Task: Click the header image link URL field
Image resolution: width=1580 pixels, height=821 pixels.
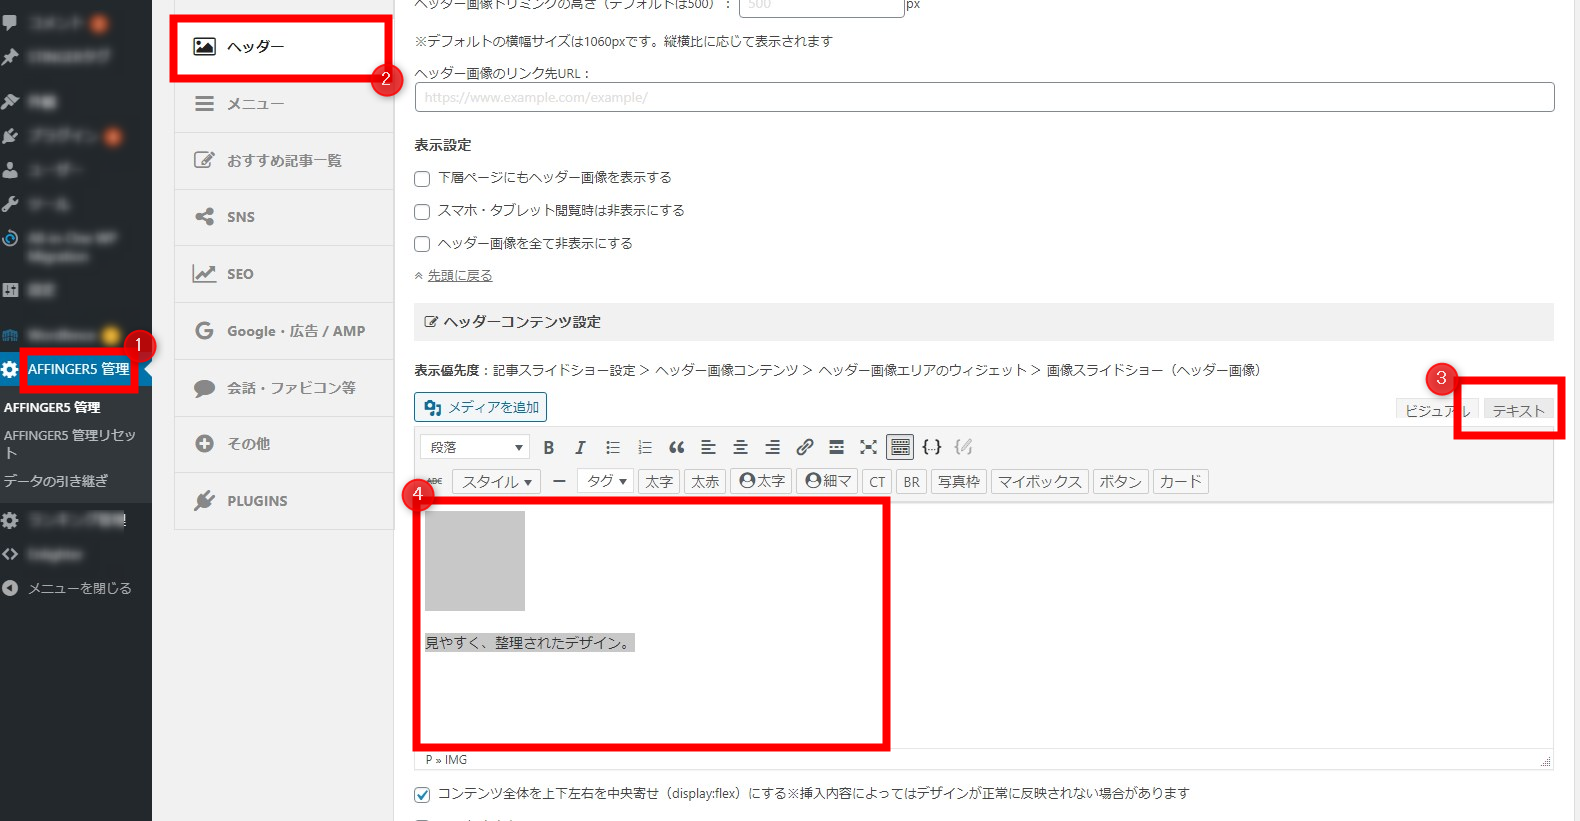Action: [984, 97]
